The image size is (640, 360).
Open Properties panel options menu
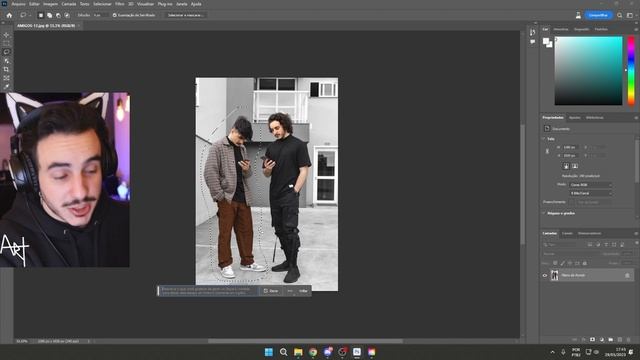pyautogui.click(x=636, y=118)
